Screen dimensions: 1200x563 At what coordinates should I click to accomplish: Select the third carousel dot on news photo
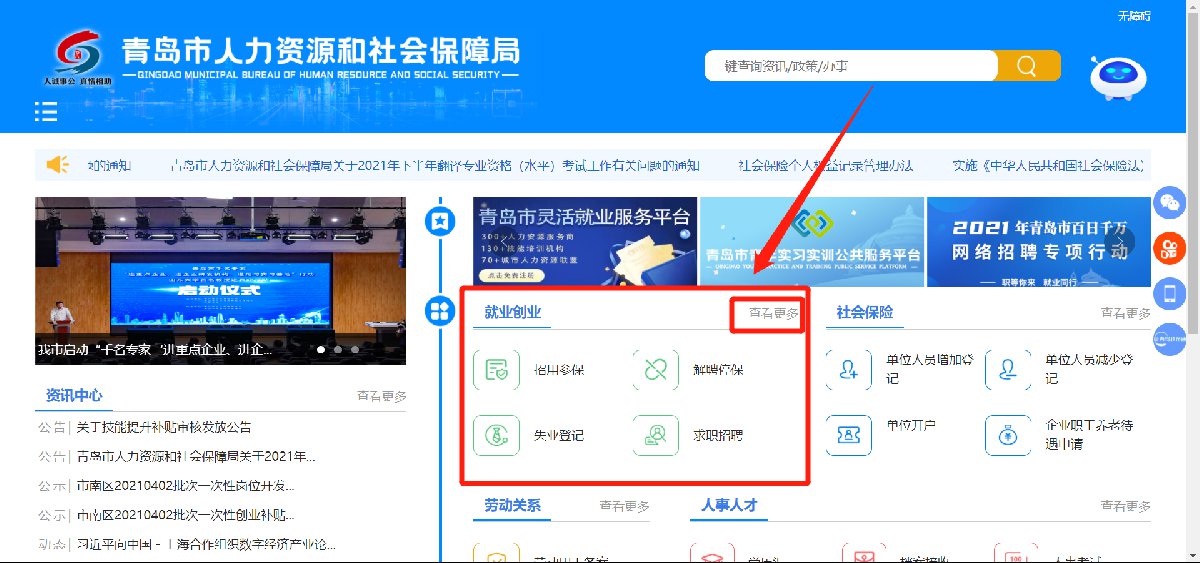pos(356,350)
